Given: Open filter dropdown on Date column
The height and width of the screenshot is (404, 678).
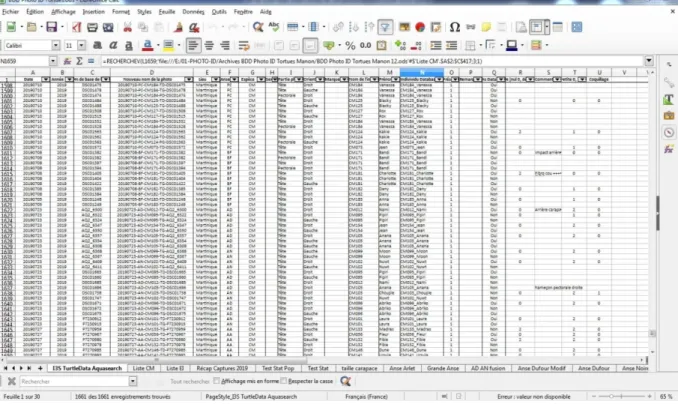Looking at the screenshot, I should (45, 79).
